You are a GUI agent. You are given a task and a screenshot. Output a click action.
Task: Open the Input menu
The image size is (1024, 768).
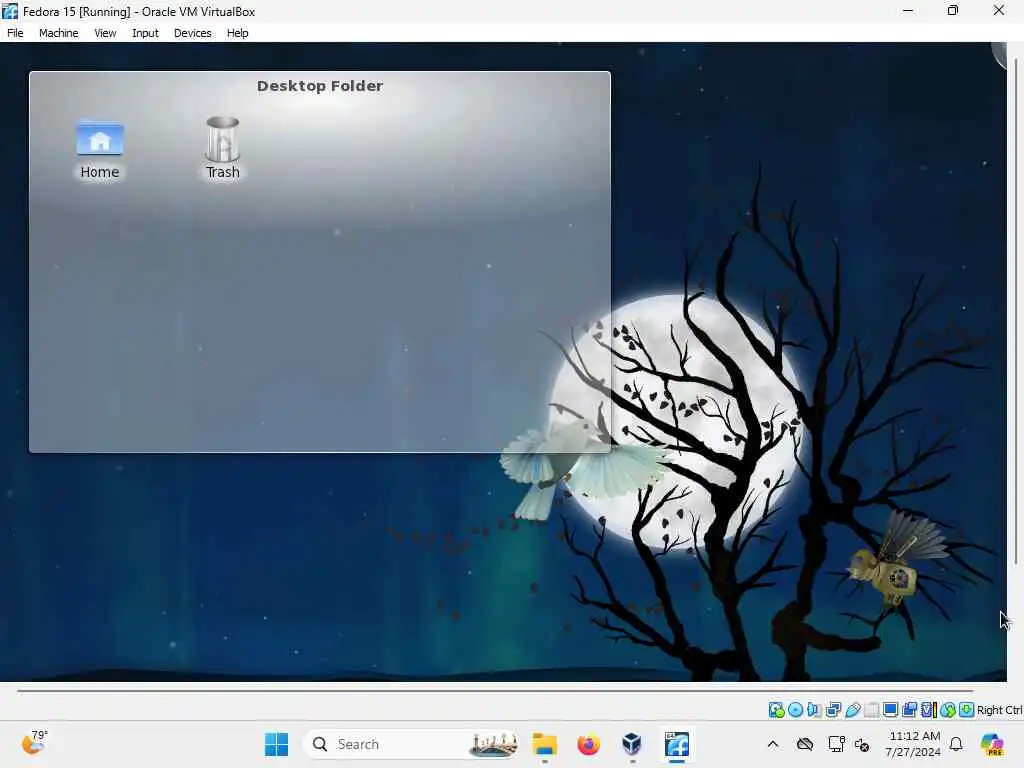[x=145, y=33]
